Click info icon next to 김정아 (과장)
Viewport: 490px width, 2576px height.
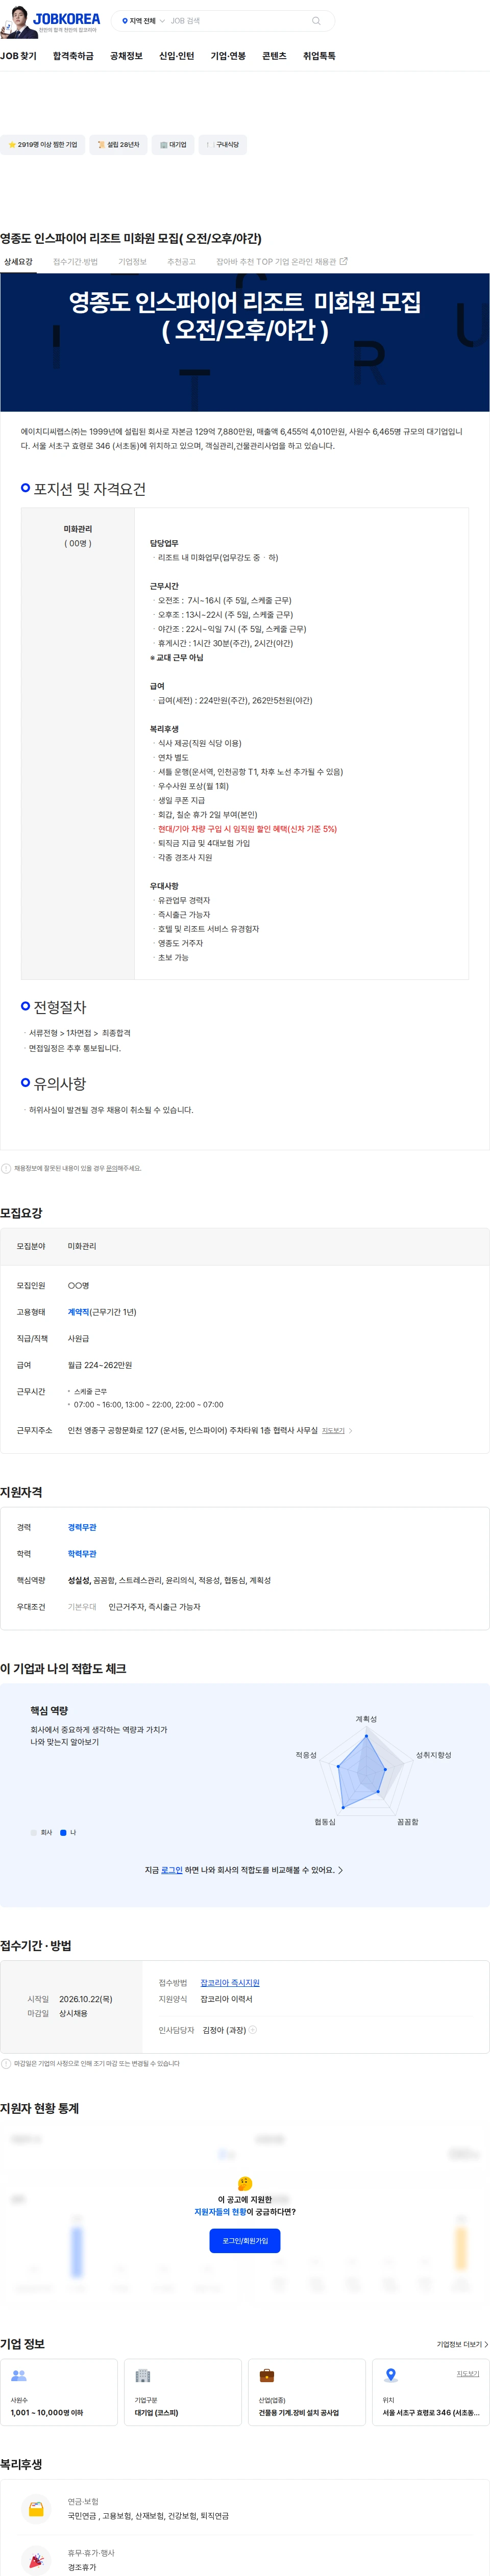253,2030
